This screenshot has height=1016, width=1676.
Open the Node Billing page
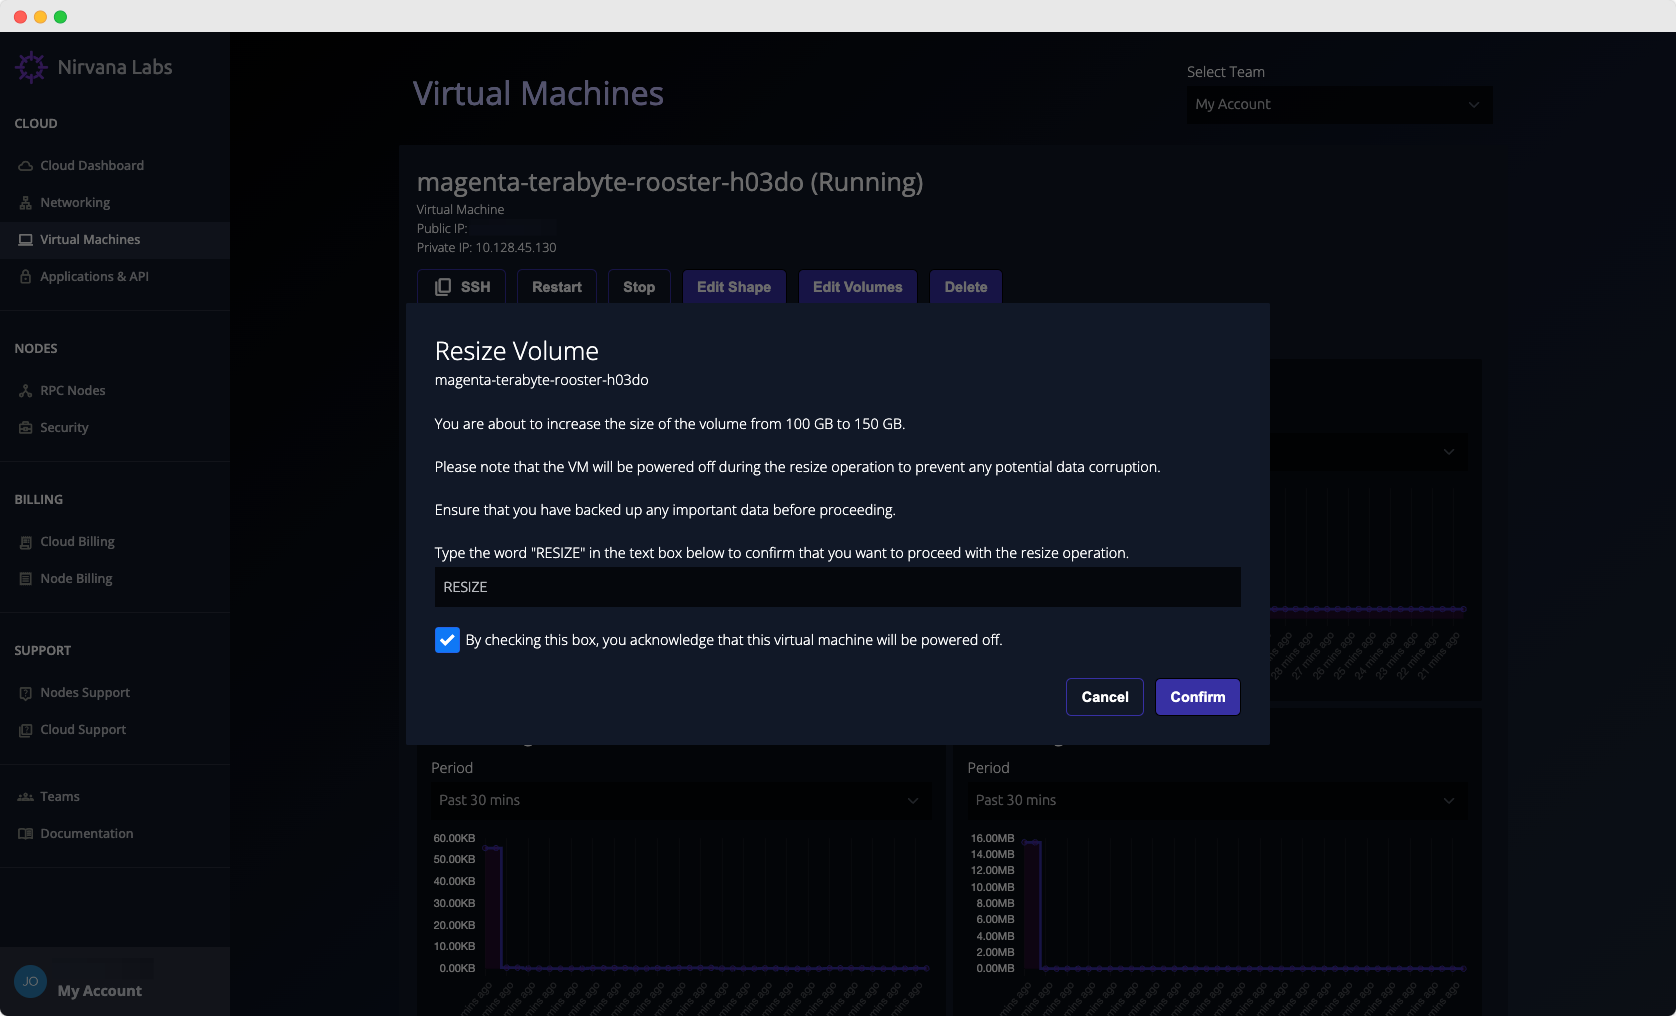[76, 579]
